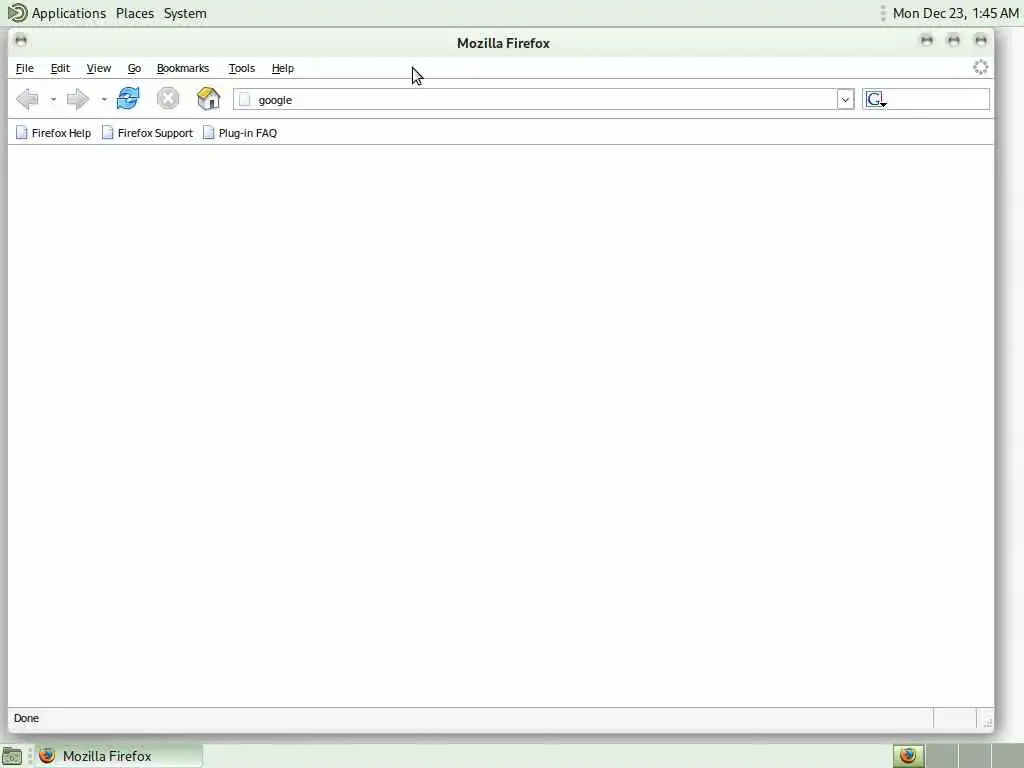Open the Help menu
The image size is (1024, 768).
pos(283,68)
